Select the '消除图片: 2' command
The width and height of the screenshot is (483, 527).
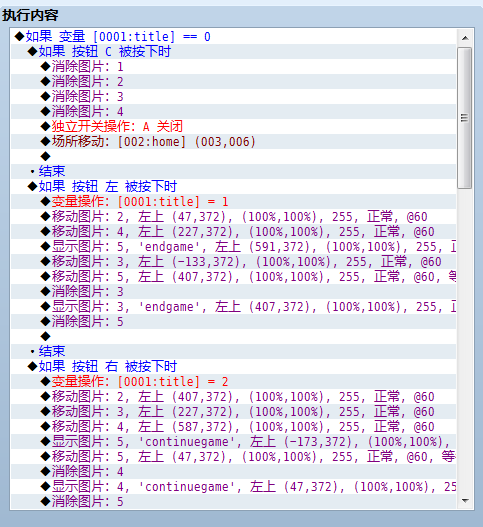click(x=233, y=82)
